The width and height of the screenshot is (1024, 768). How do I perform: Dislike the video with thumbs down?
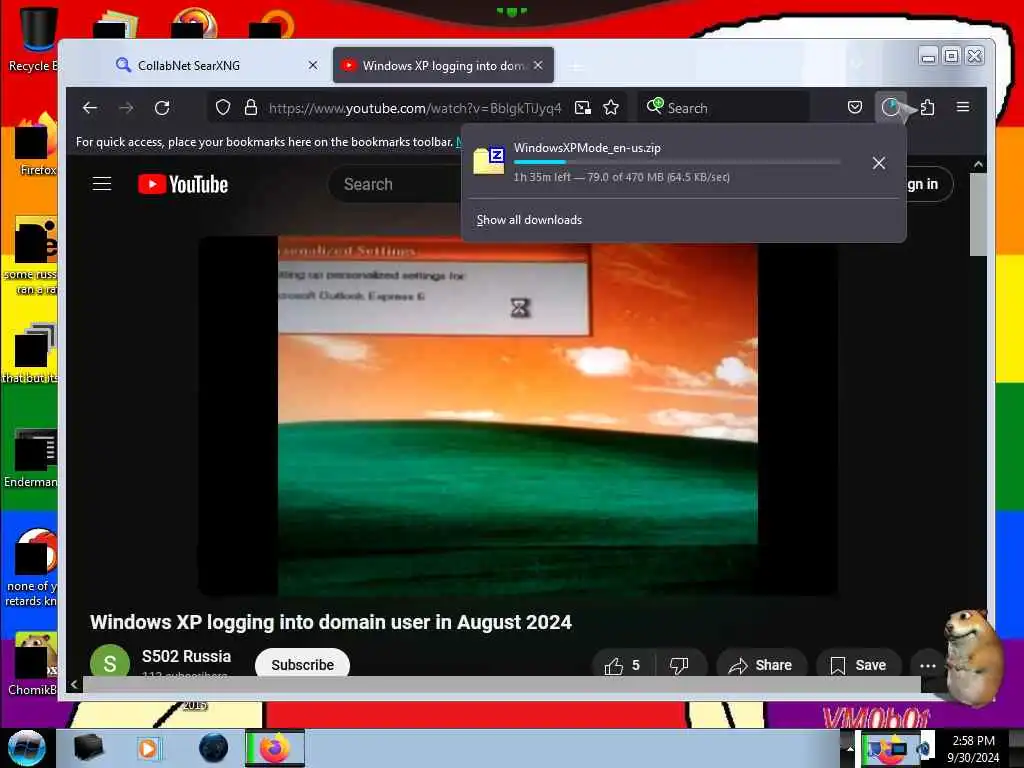pyautogui.click(x=679, y=665)
